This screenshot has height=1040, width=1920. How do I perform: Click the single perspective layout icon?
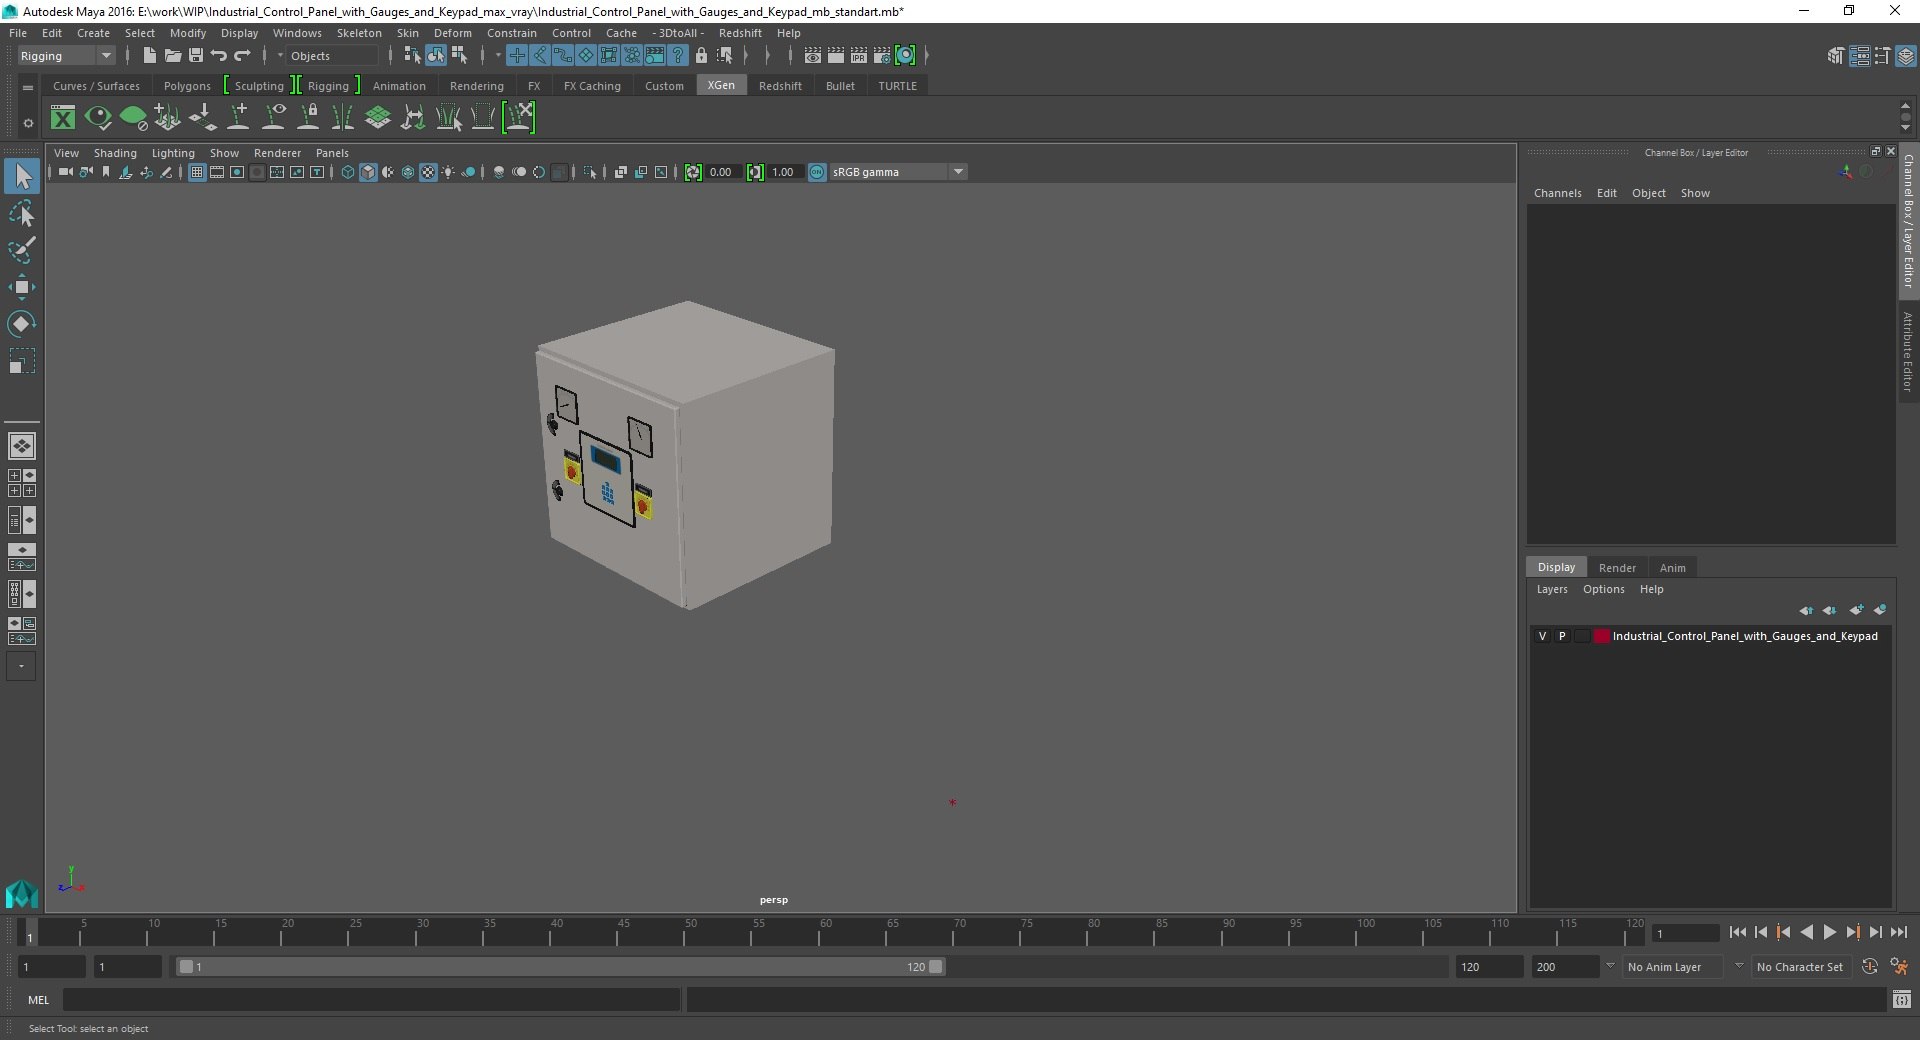[x=22, y=446]
